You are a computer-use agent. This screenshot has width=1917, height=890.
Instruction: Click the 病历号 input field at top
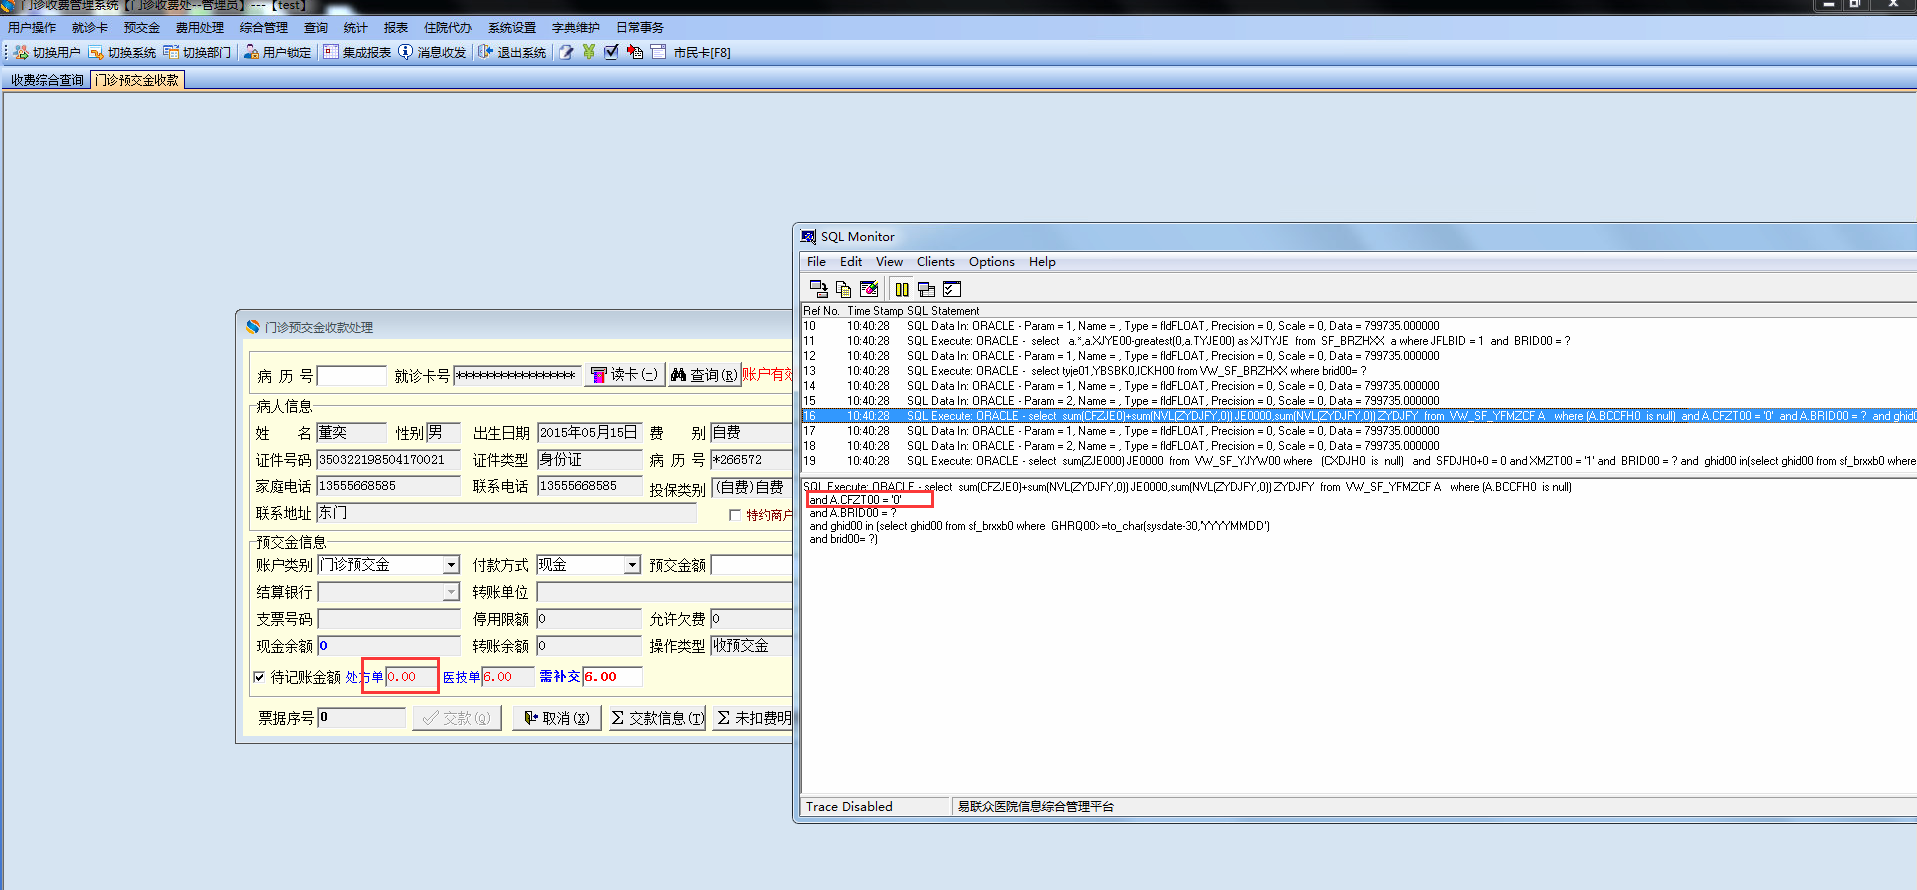point(351,376)
